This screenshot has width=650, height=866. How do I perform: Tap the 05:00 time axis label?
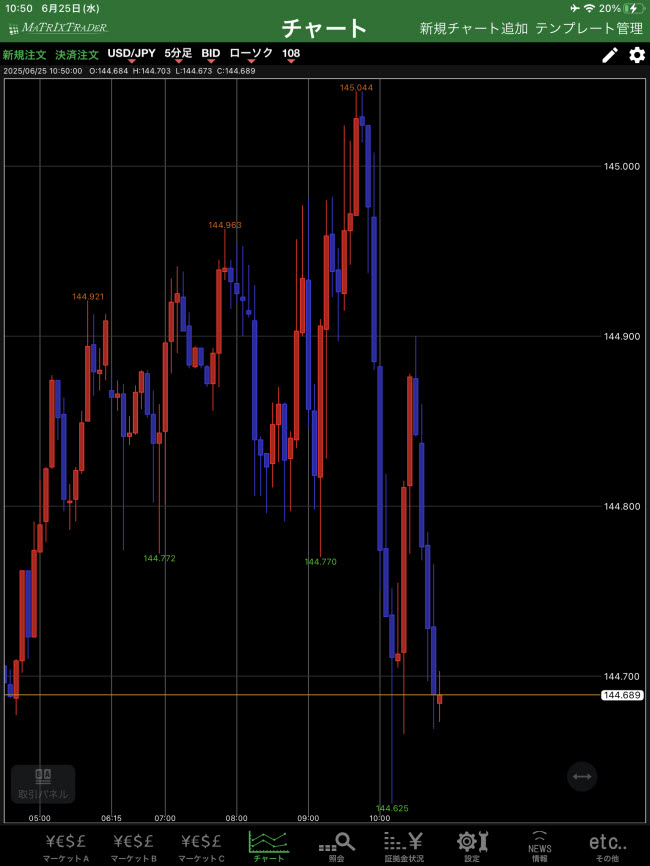click(39, 818)
